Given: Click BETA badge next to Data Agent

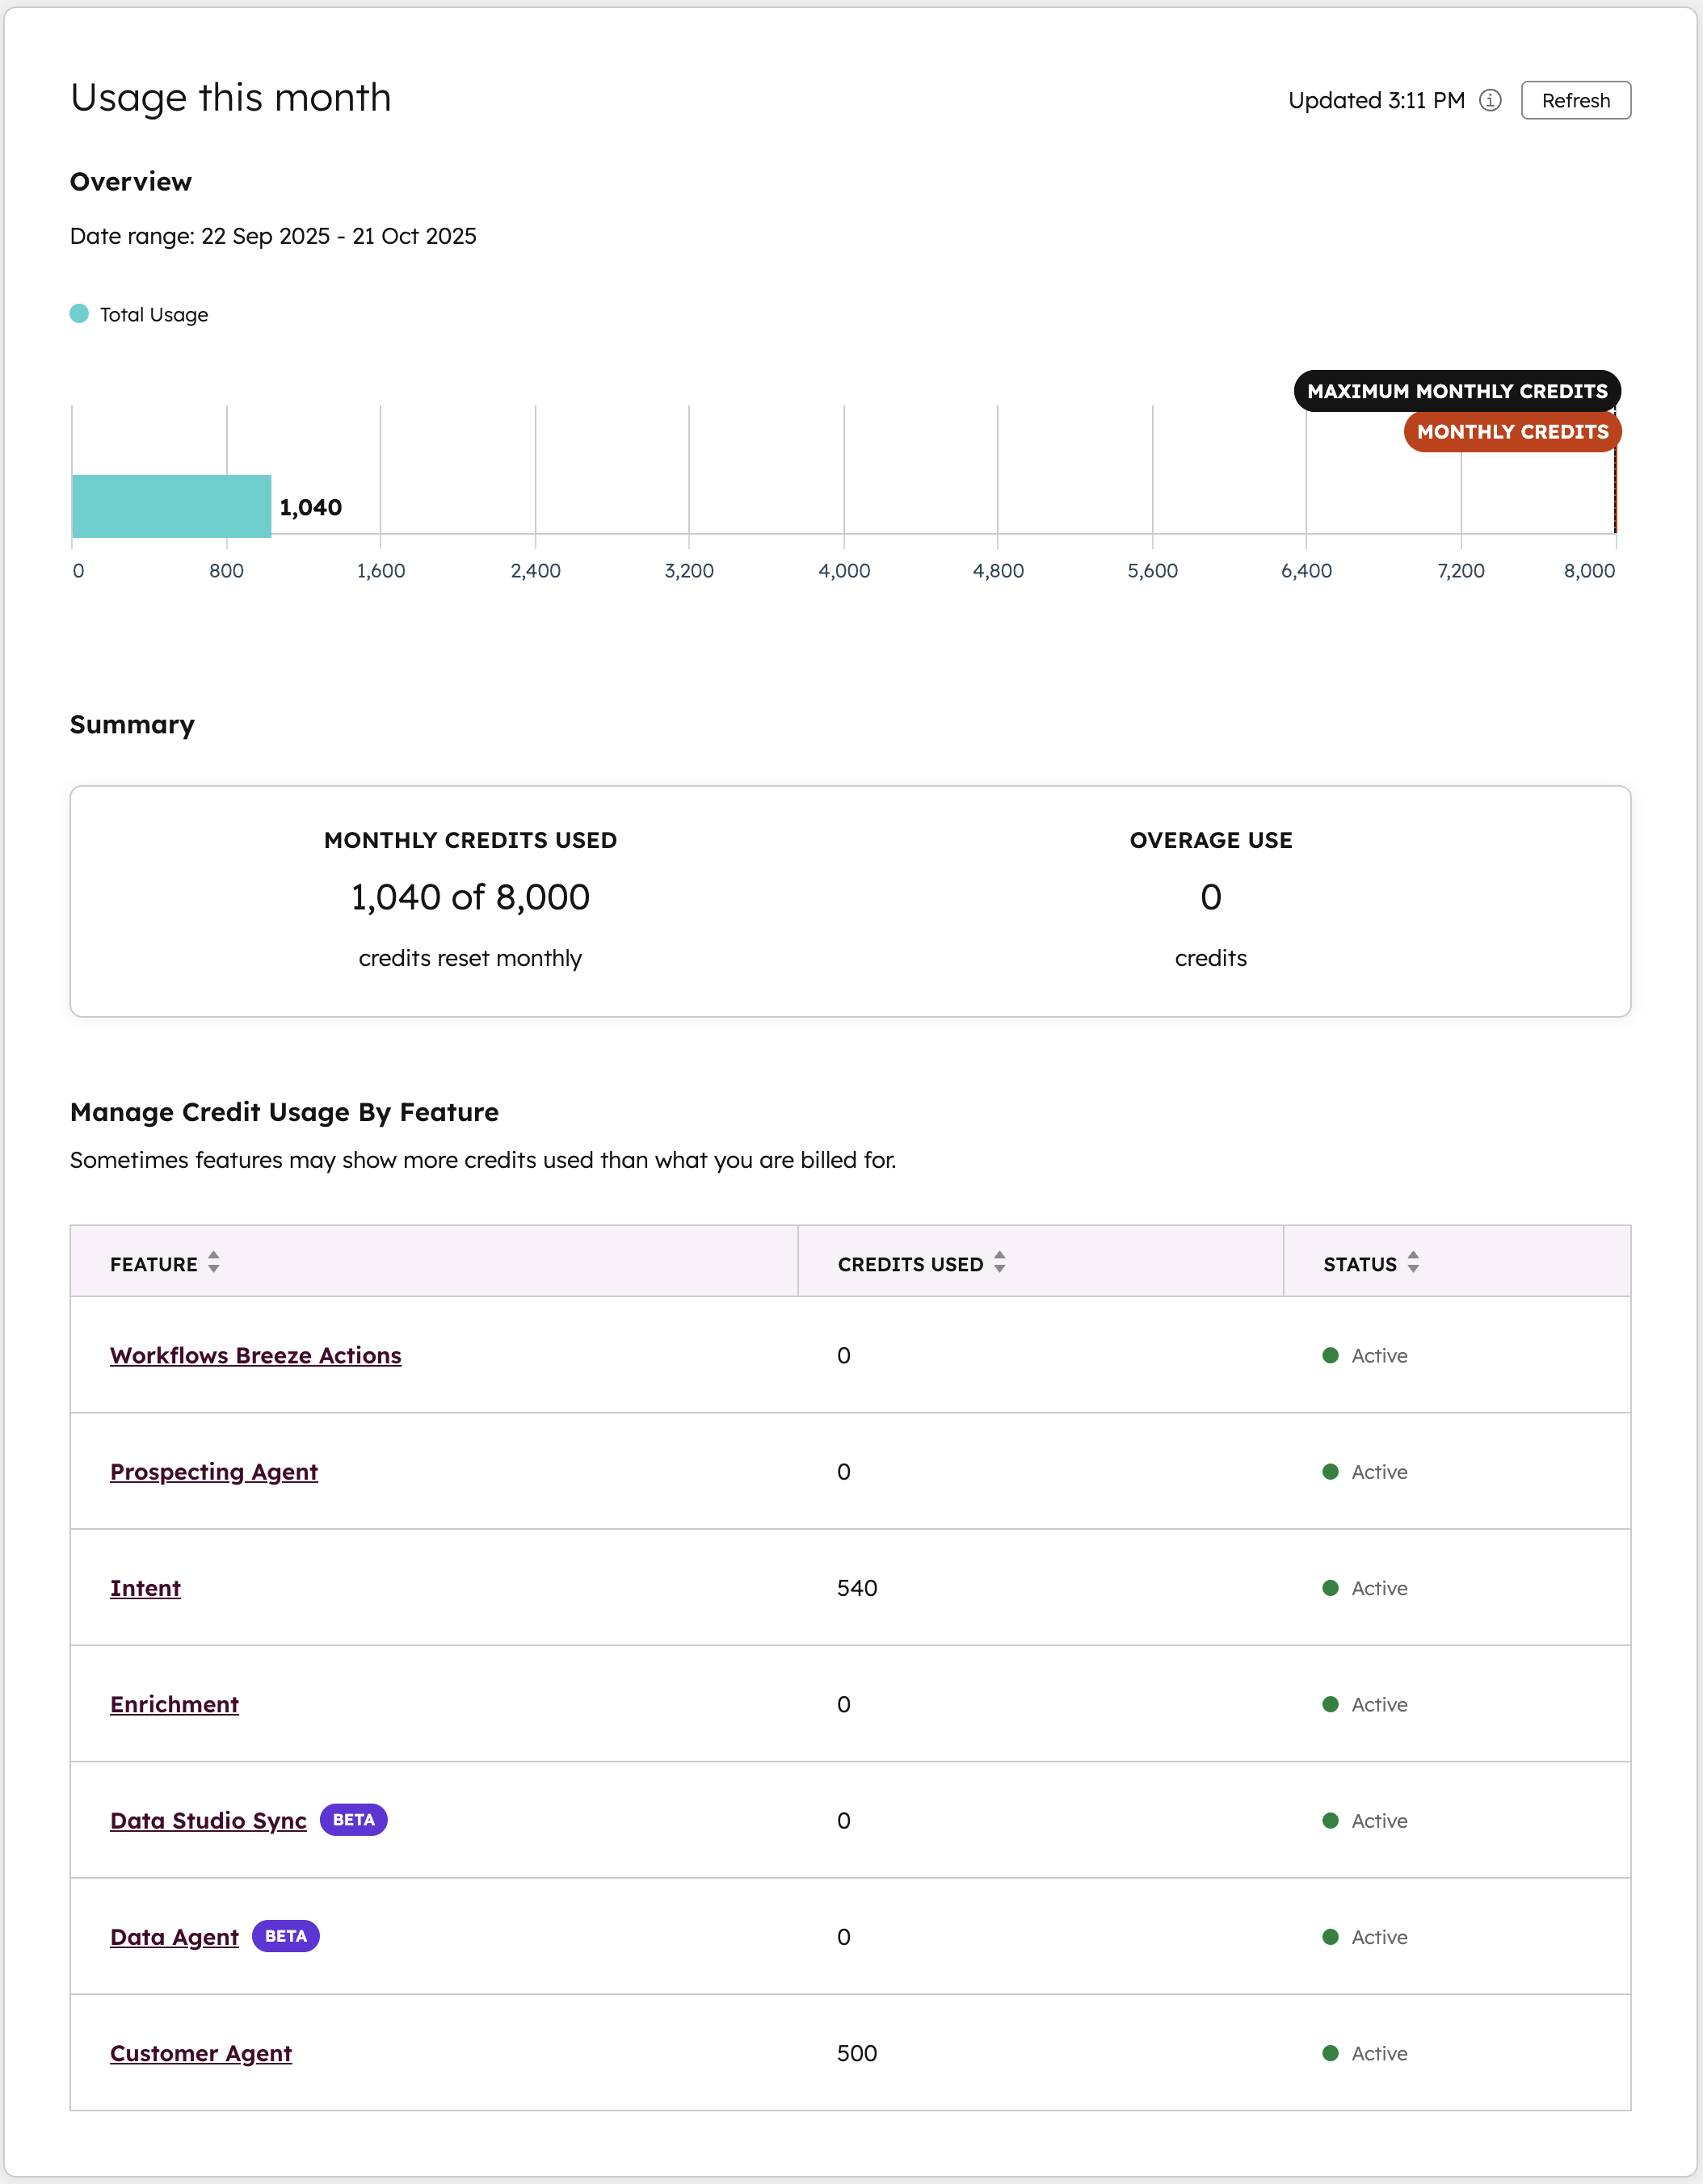Looking at the screenshot, I should tap(285, 1936).
